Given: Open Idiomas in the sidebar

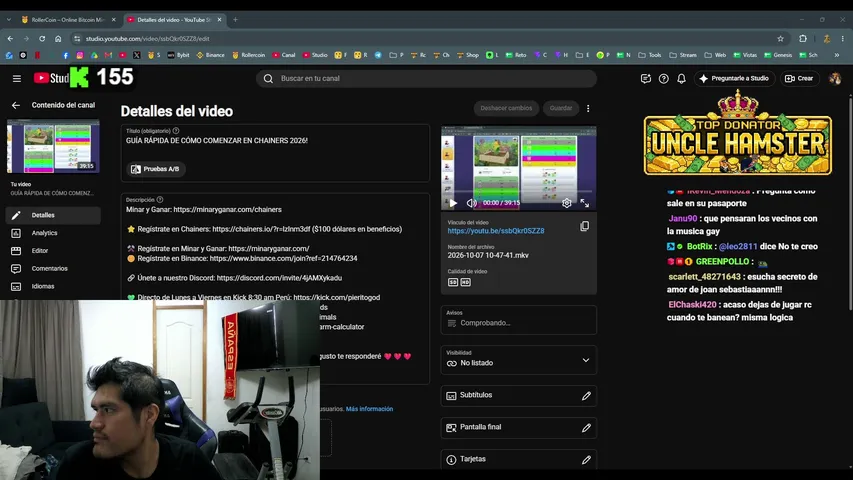Looking at the screenshot, I should [53, 286].
